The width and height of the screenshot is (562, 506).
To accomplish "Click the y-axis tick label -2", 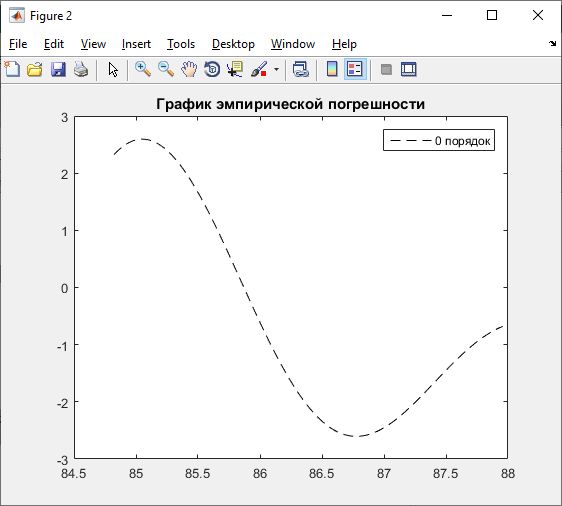I will [62, 404].
